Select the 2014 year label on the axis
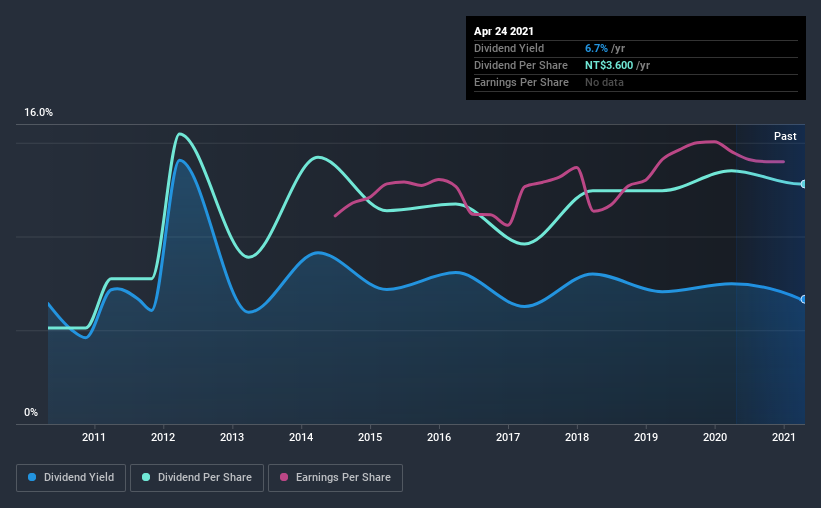Image resolution: width=821 pixels, height=508 pixels. click(x=301, y=437)
